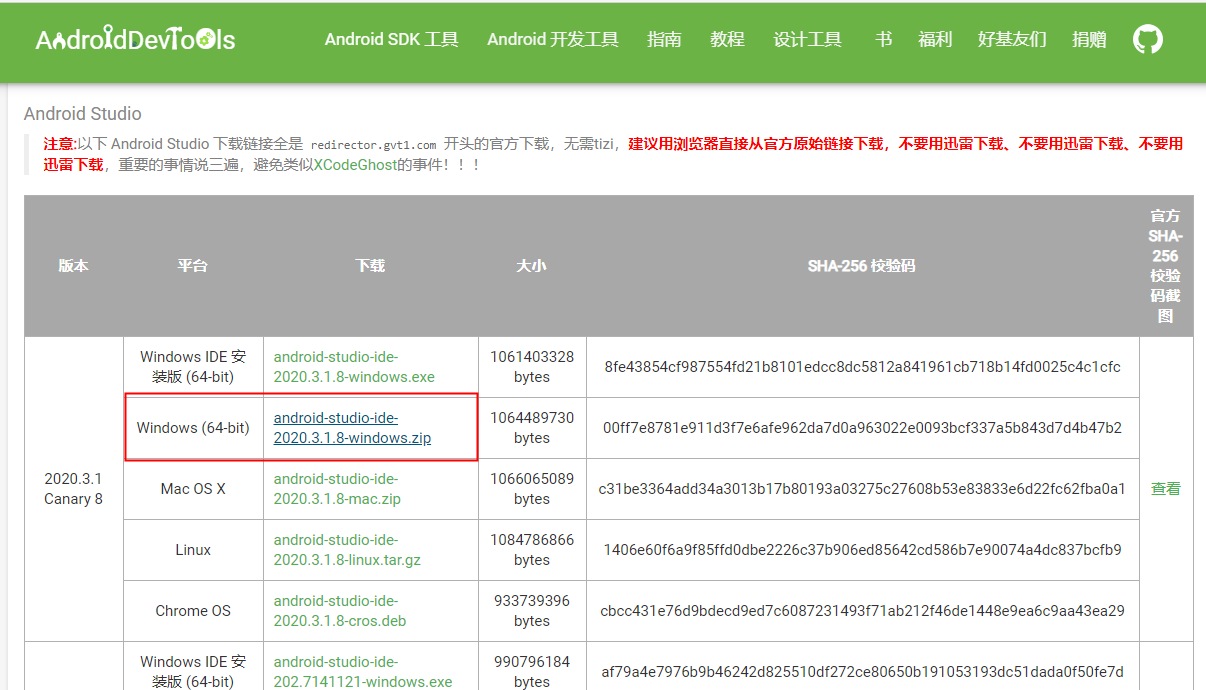Image resolution: width=1206 pixels, height=690 pixels.
Task: Download android-studio-ide-2020.3.1.8-windows.exe
Action: (354, 367)
